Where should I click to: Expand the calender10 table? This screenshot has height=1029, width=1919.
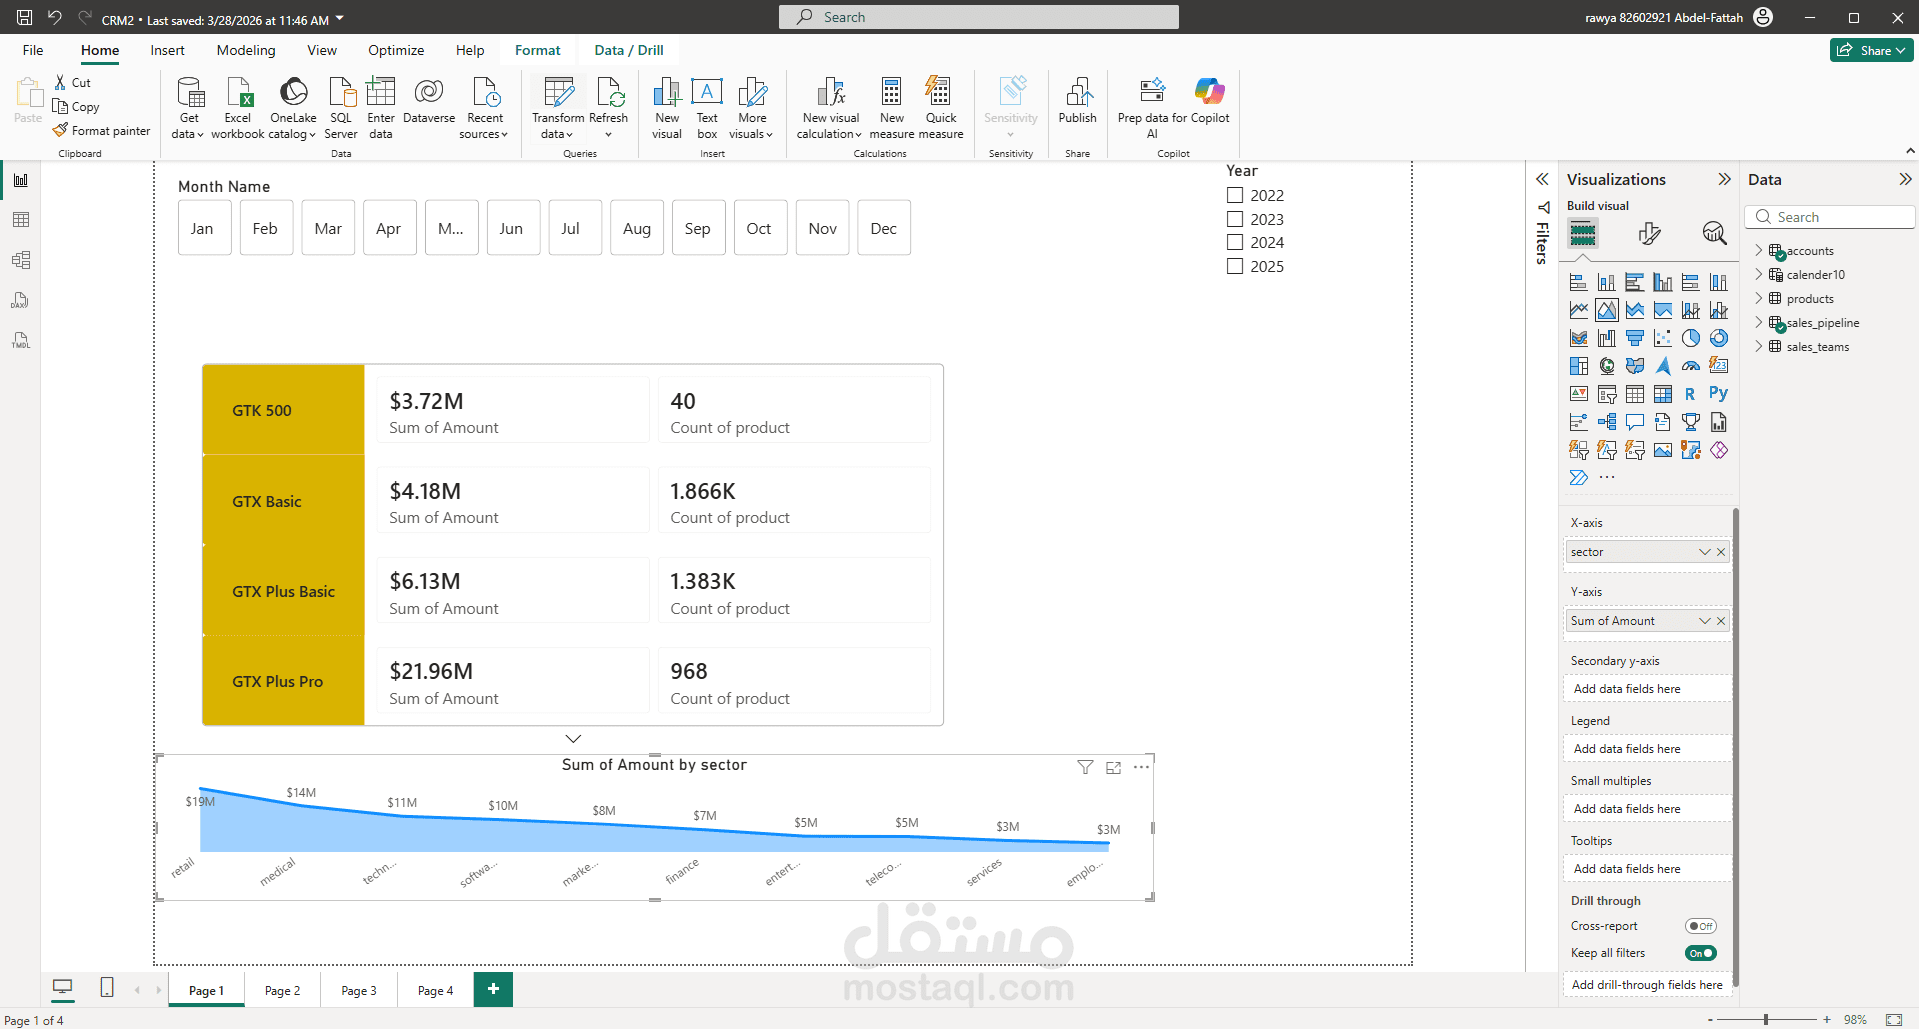[1759, 274]
